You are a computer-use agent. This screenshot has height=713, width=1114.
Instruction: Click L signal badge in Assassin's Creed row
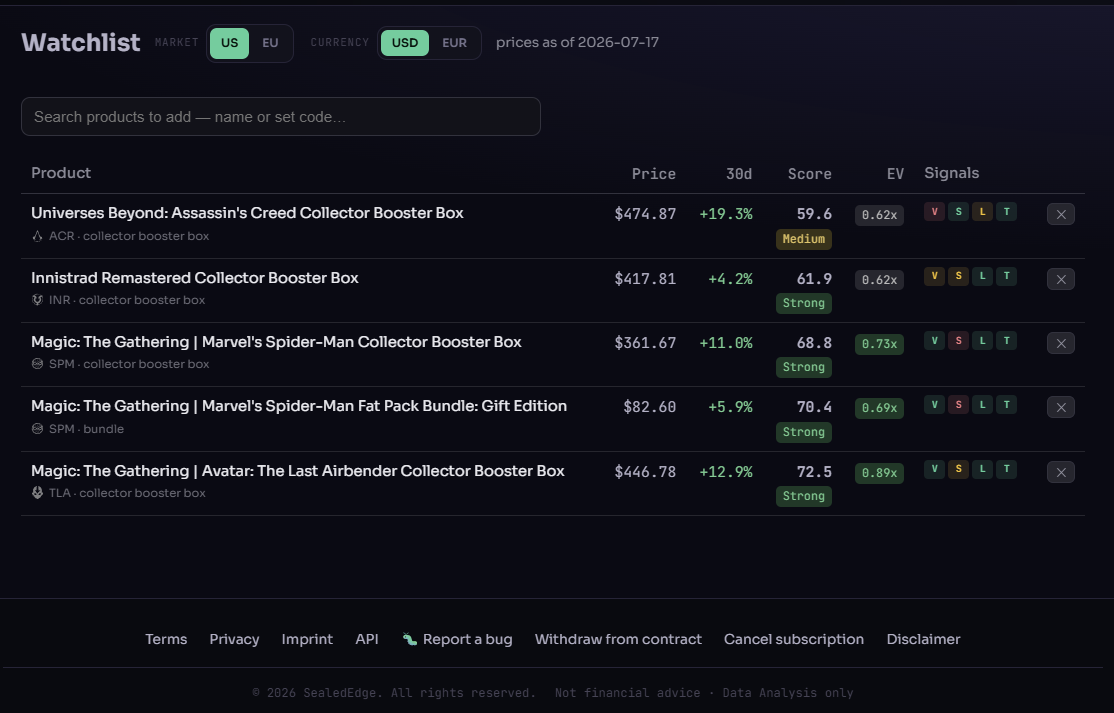[x=983, y=212]
